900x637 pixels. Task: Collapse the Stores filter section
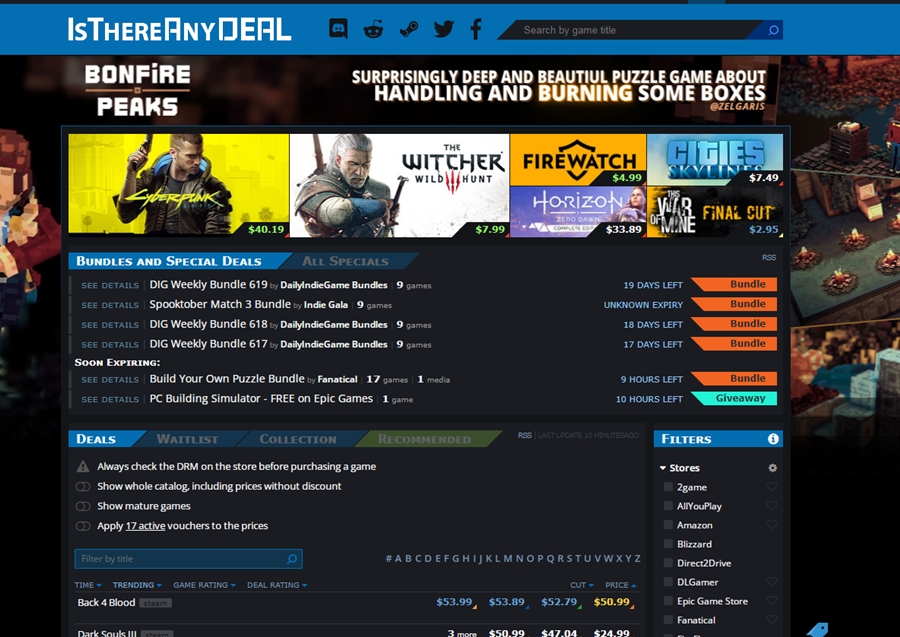[x=680, y=468]
